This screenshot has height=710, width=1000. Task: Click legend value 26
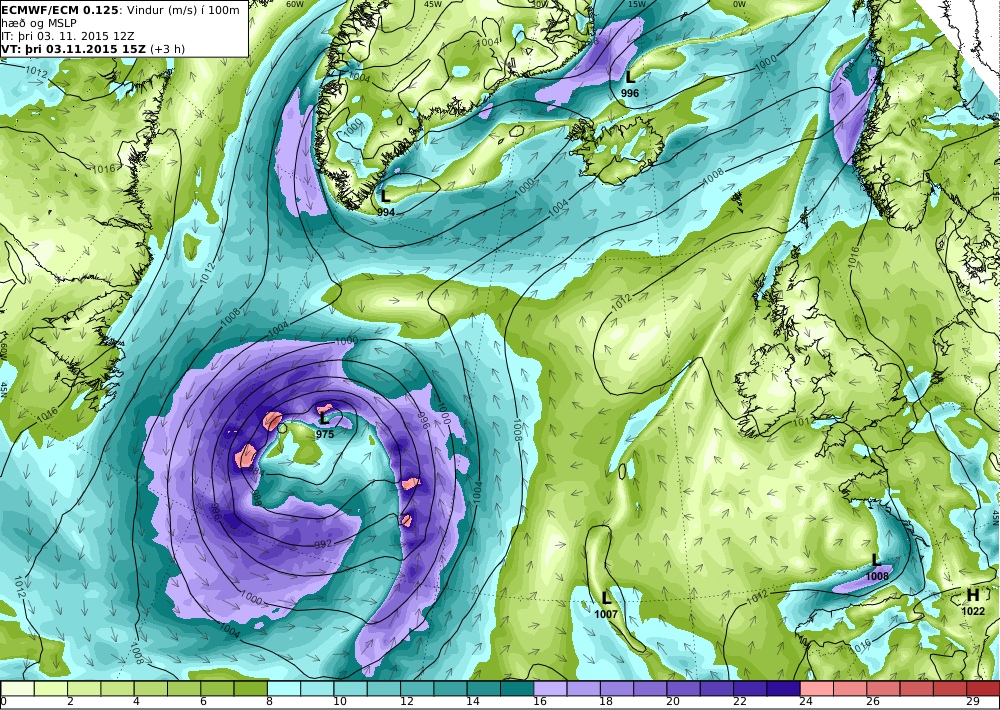point(873,702)
